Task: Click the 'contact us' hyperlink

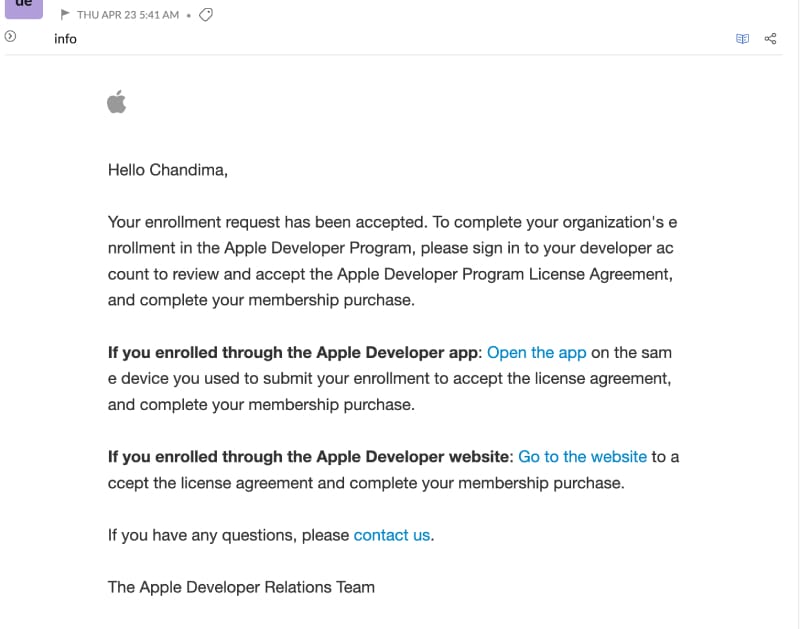Action: click(x=391, y=535)
